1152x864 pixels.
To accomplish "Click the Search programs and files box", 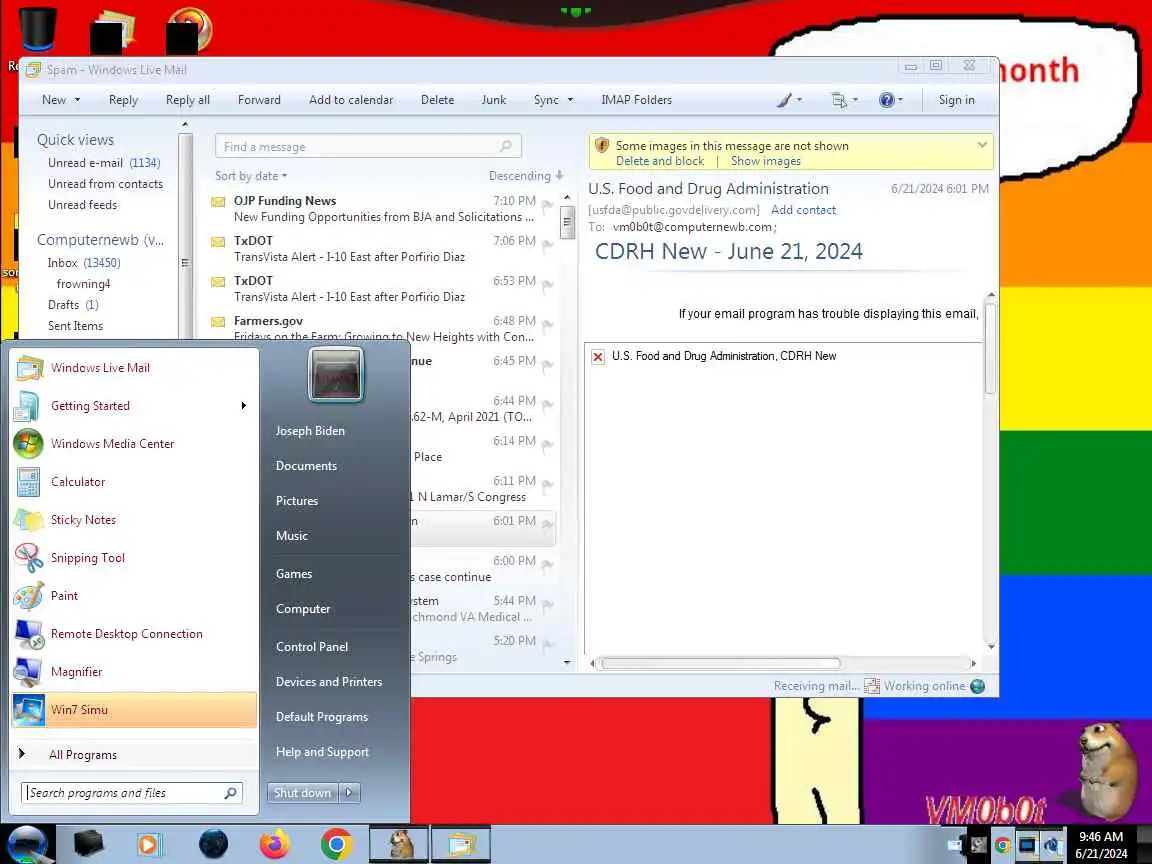I will [x=132, y=793].
